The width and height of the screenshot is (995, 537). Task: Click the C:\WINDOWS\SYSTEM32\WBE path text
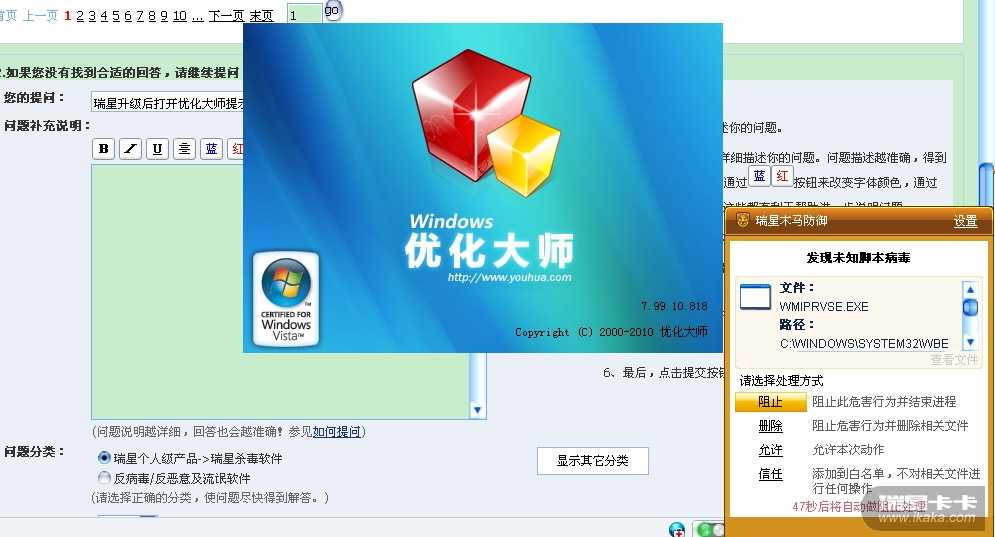coord(864,343)
